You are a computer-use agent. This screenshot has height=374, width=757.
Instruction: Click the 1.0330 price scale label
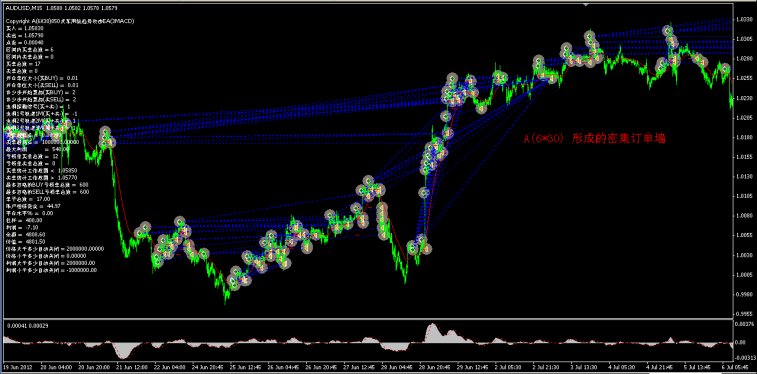tap(744, 20)
